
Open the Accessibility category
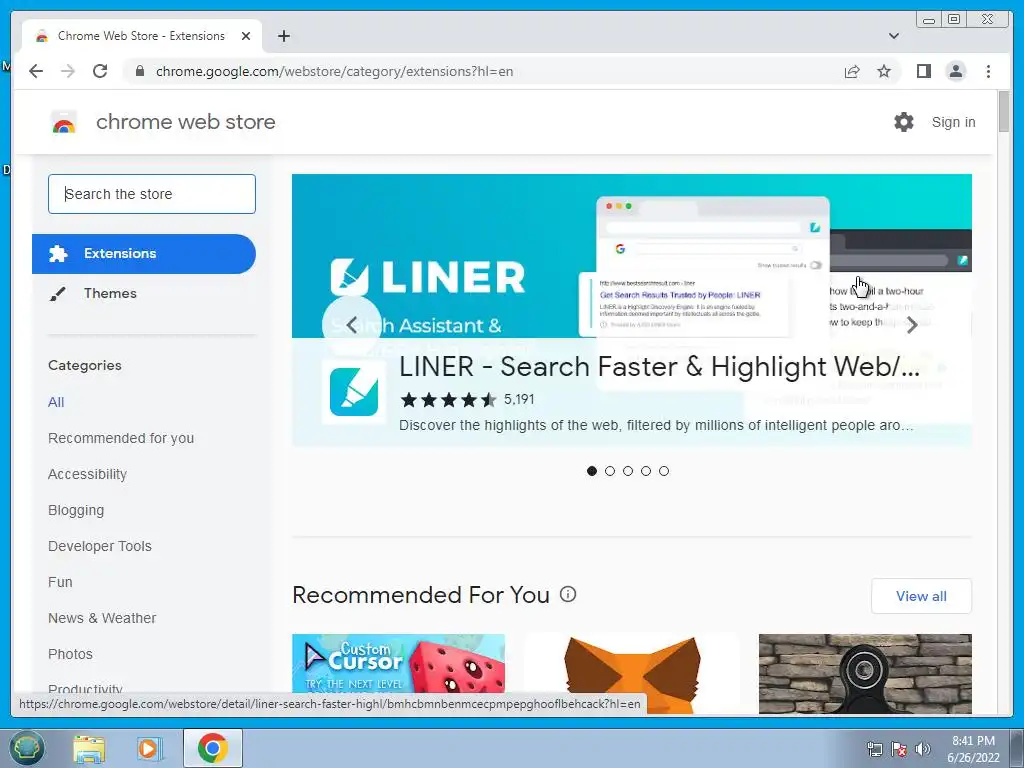[x=88, y=474]
